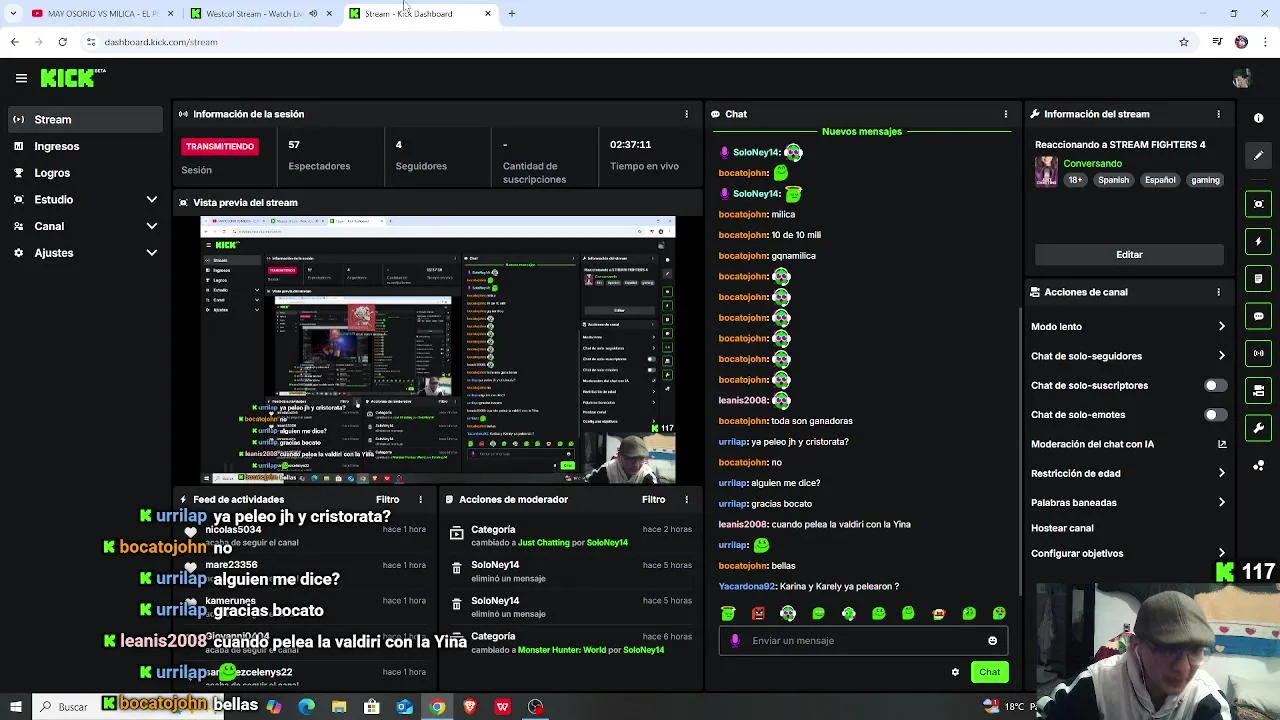
Task: Click the stream preview thumbnail
Action: (438, 350)
